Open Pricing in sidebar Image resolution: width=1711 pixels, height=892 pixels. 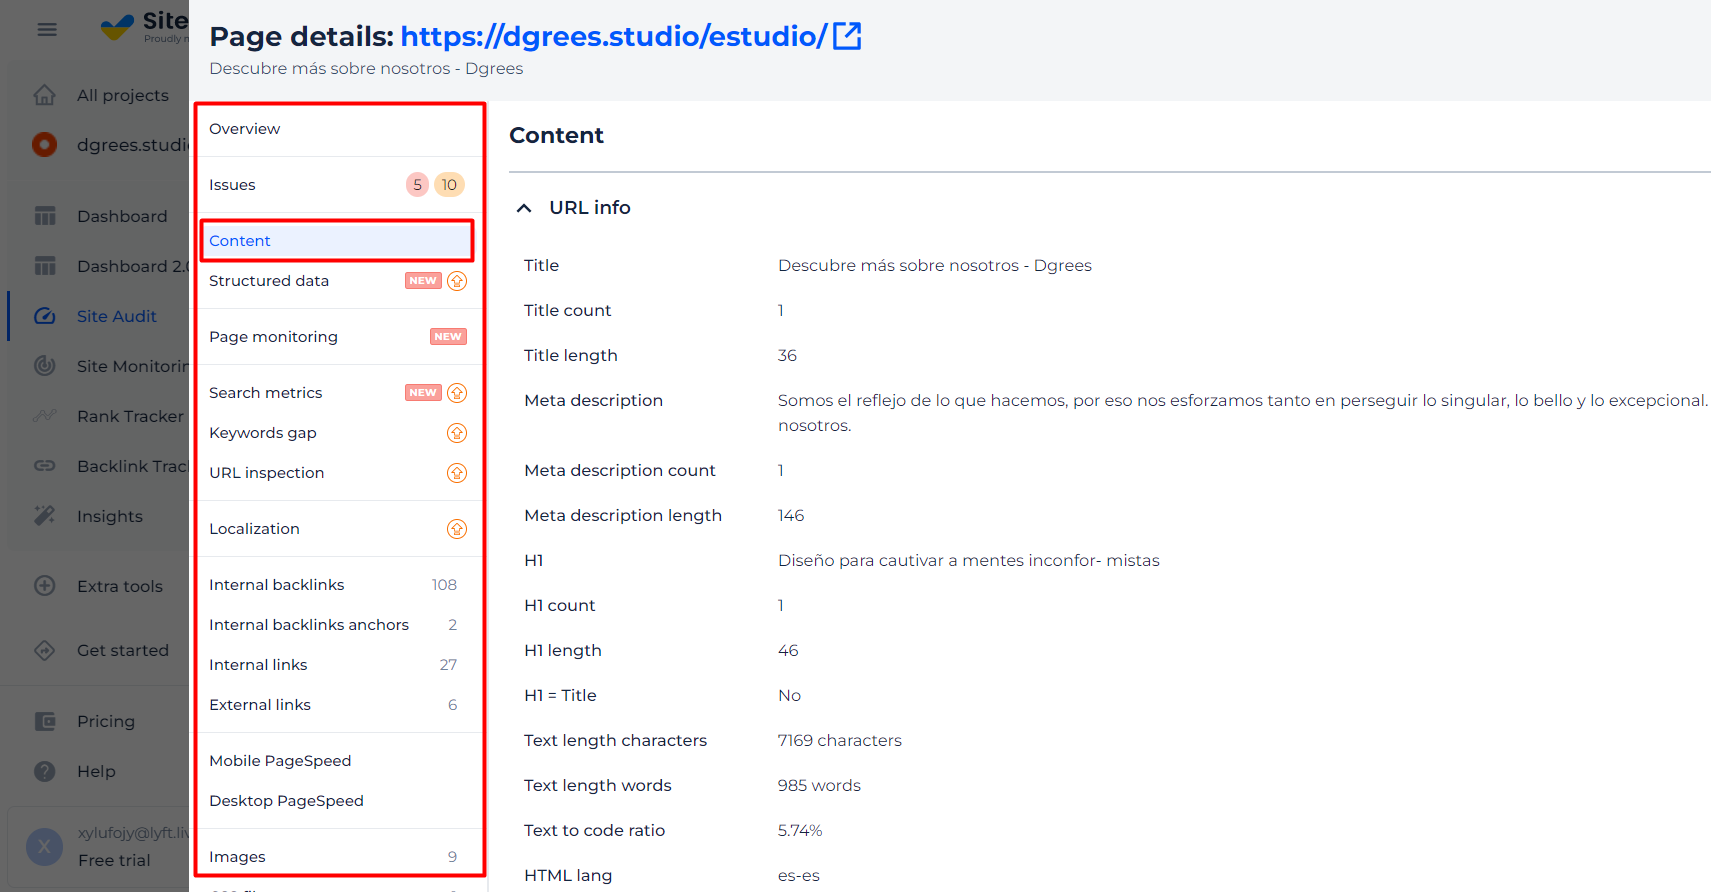(x=106, y=721)
